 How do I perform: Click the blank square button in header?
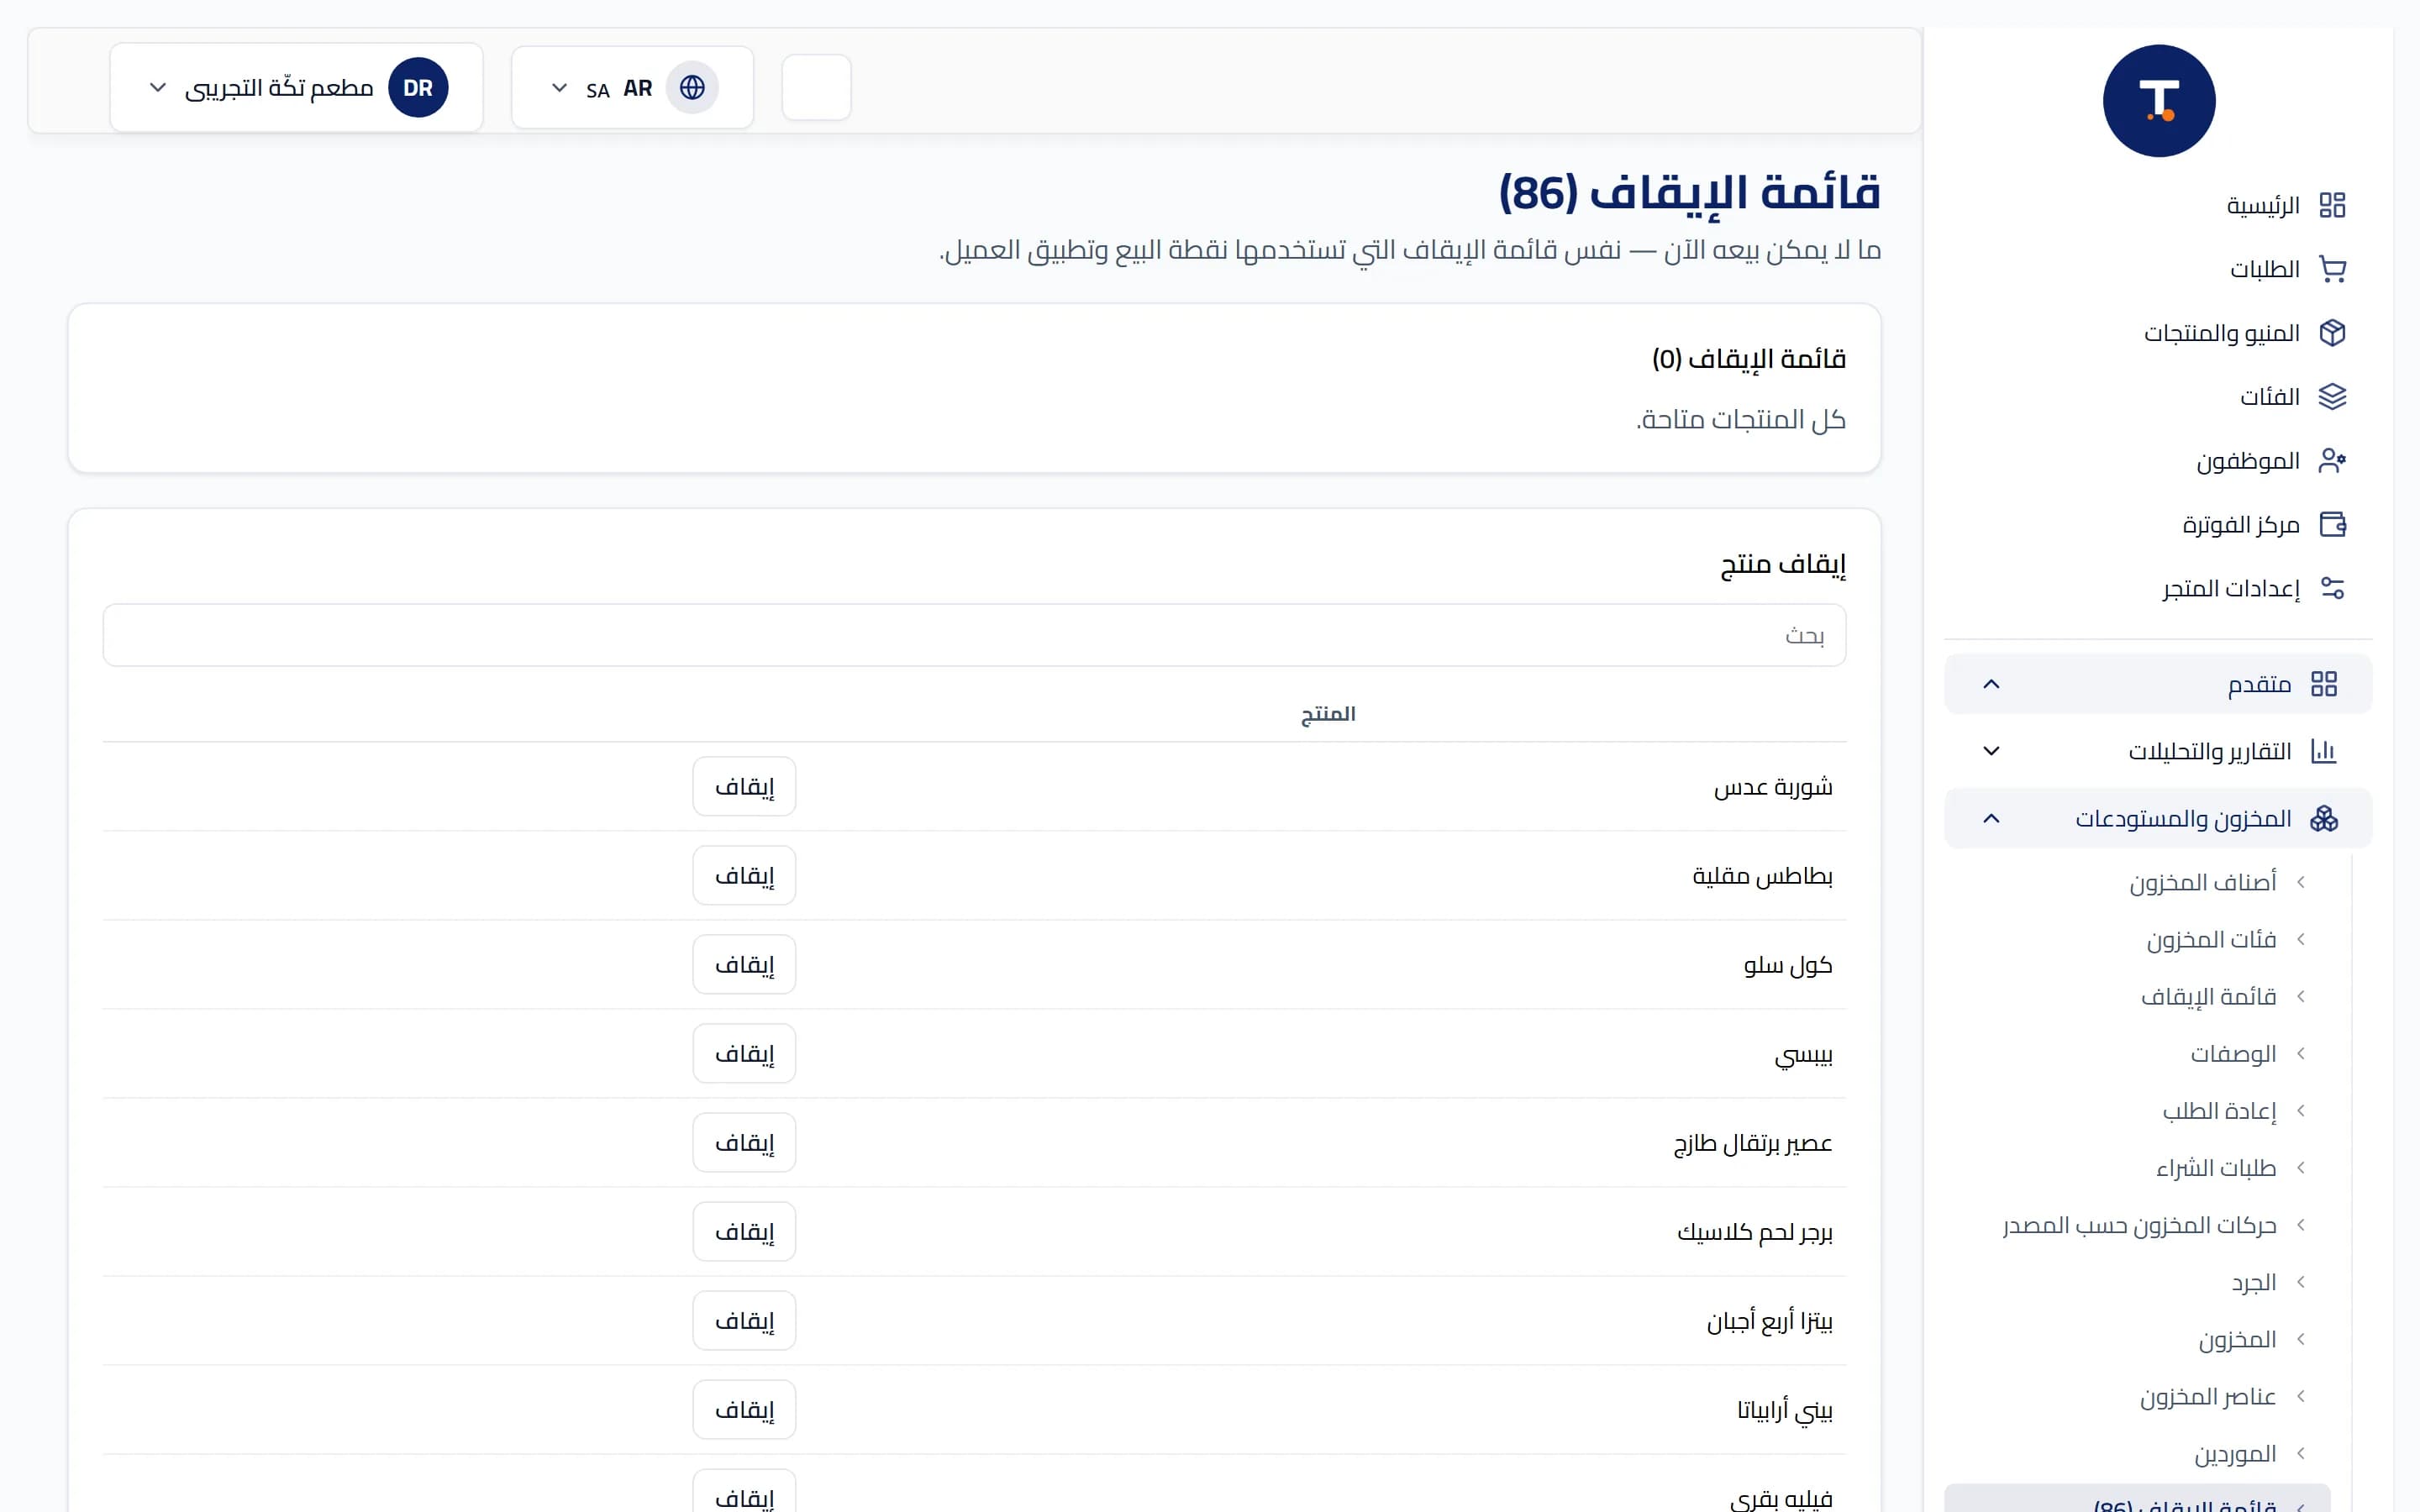pyautogui.click(x=816, y=88)
